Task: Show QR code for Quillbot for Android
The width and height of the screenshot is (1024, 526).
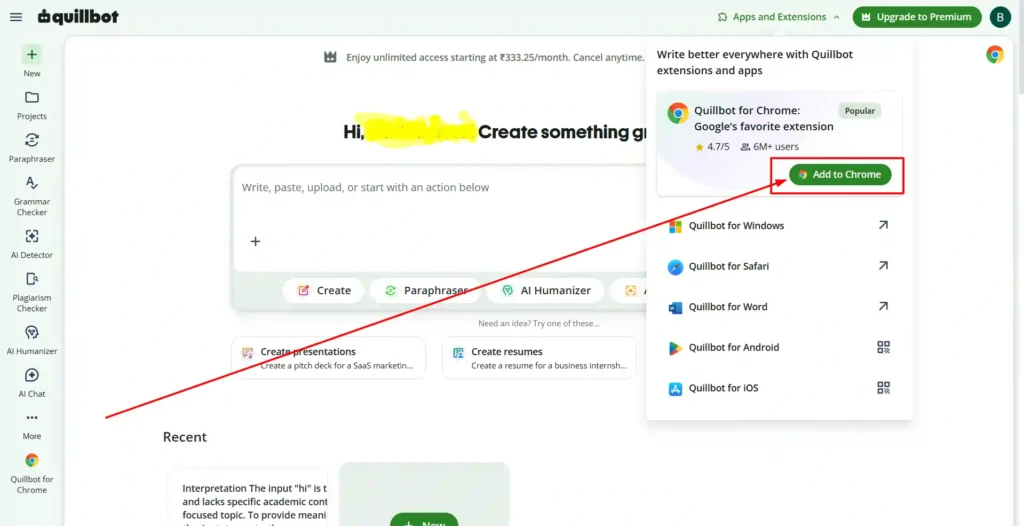Action: tap(884, 347)
